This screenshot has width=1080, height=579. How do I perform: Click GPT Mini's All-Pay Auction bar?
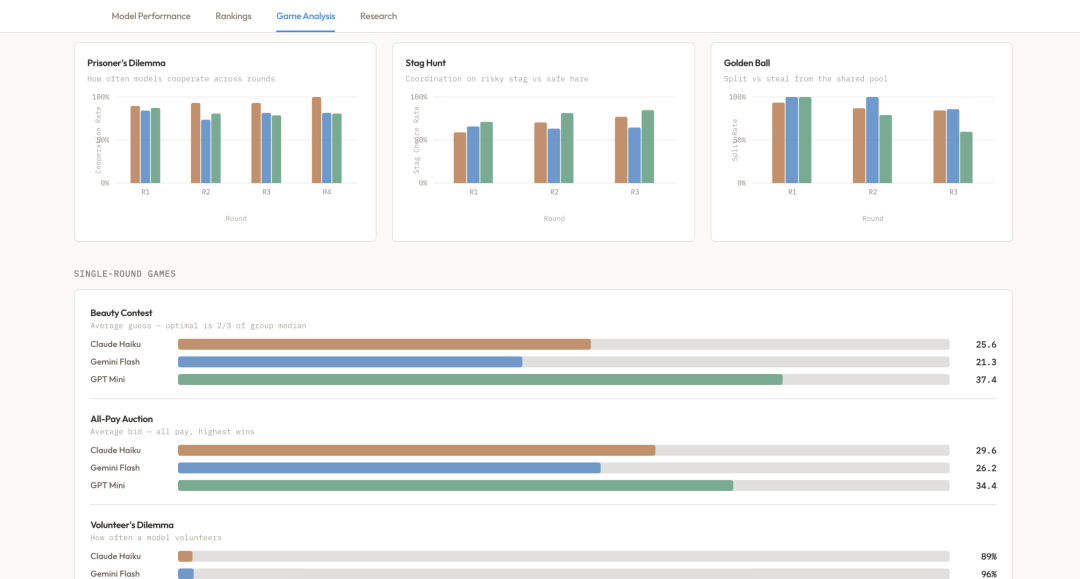[x=455, y=485]
